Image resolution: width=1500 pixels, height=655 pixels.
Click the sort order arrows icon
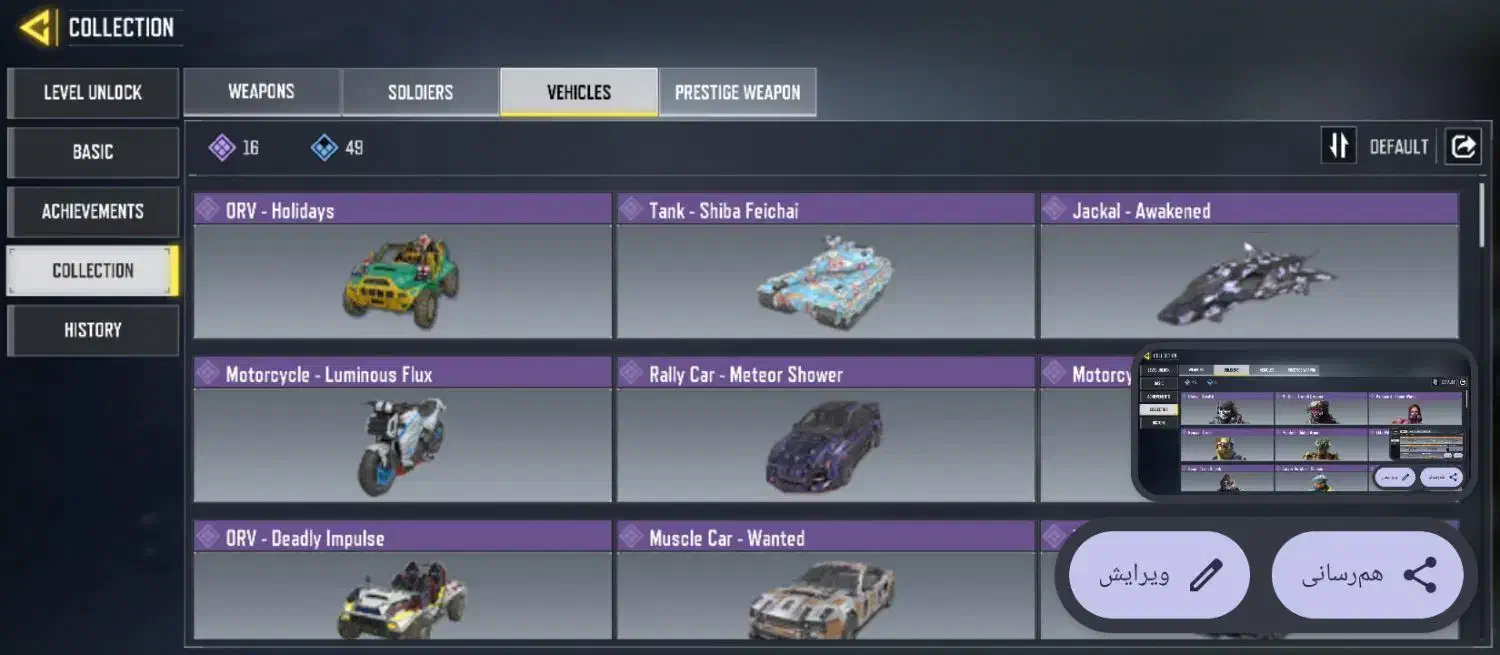pyautogui.click(x=1338, y=146)
